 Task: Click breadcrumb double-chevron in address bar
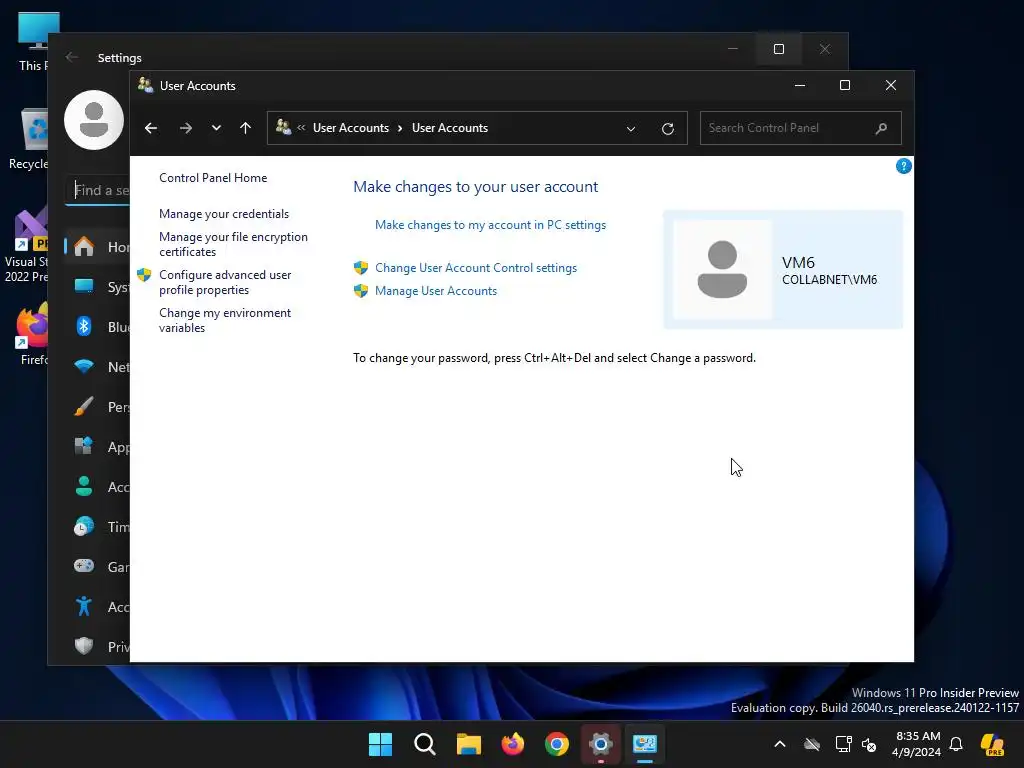[301, 128]
